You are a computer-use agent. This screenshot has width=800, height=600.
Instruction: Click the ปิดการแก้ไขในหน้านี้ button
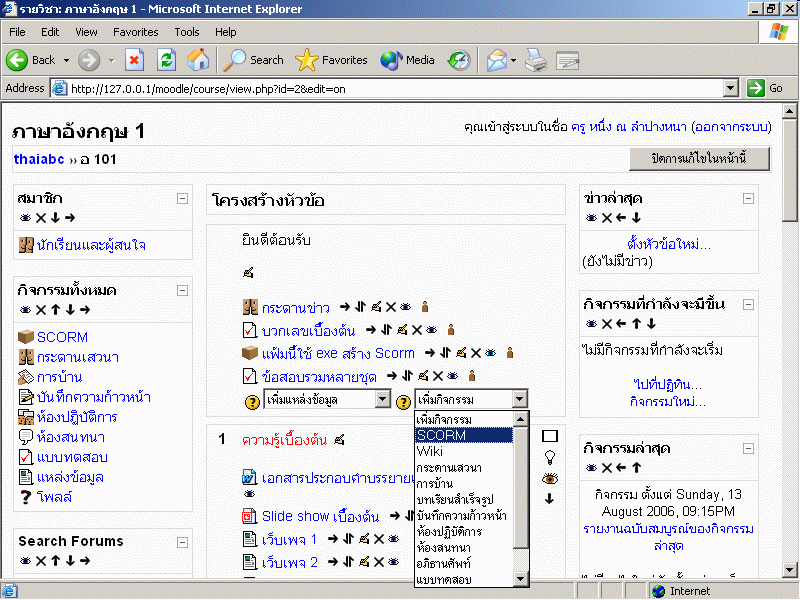point(697,159)
